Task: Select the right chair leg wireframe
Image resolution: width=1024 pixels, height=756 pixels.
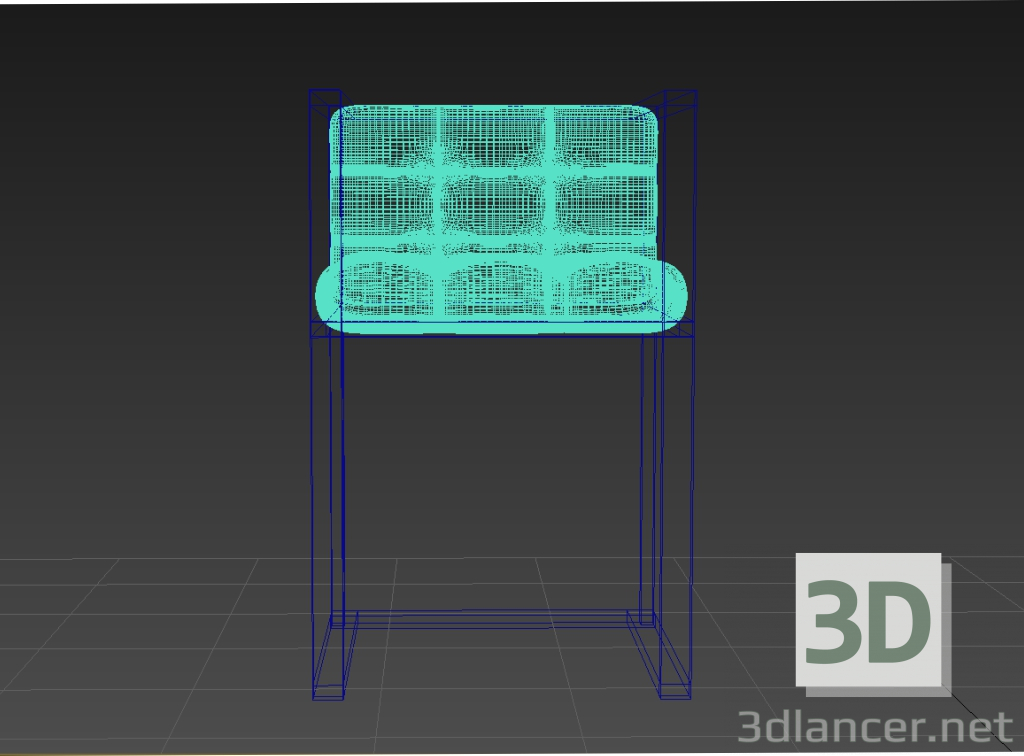Action: click(660, 480)
